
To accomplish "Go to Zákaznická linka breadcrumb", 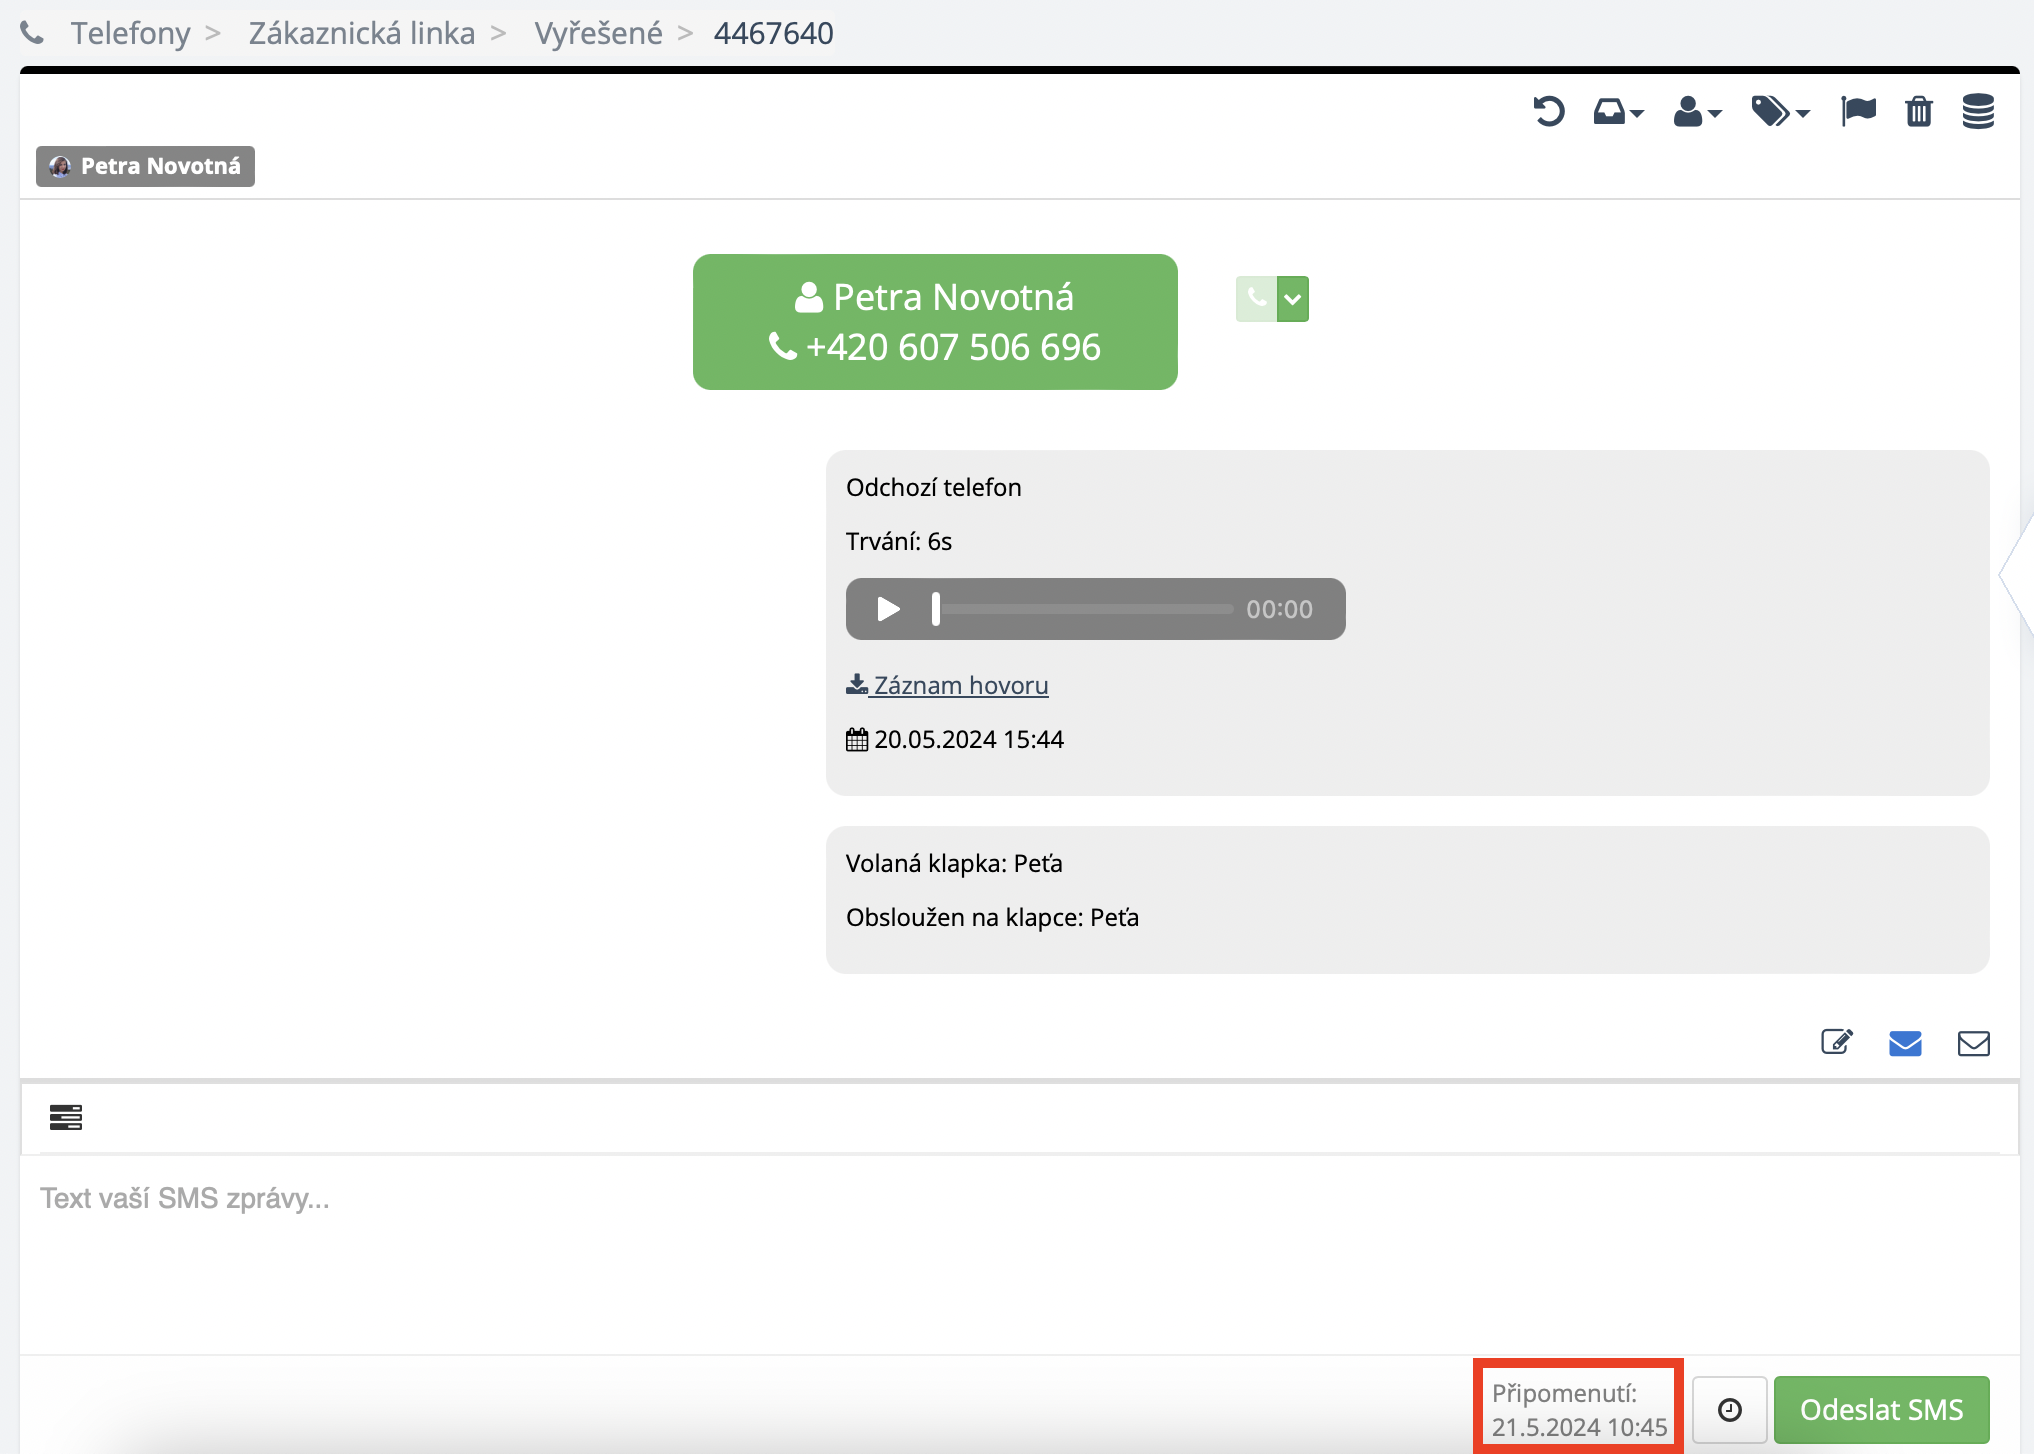I will (361, 33).
